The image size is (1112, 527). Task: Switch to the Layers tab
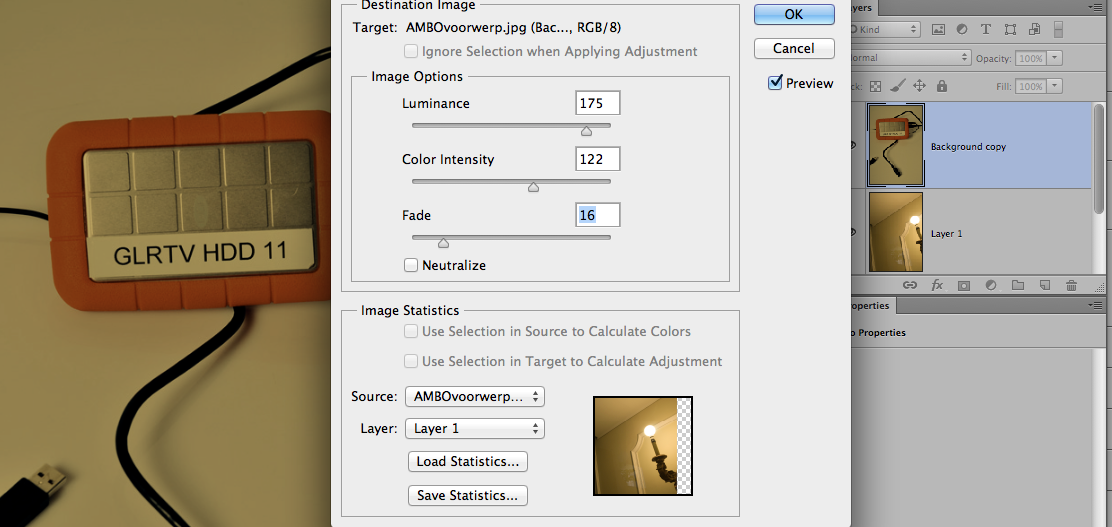(x=864, y=8)
